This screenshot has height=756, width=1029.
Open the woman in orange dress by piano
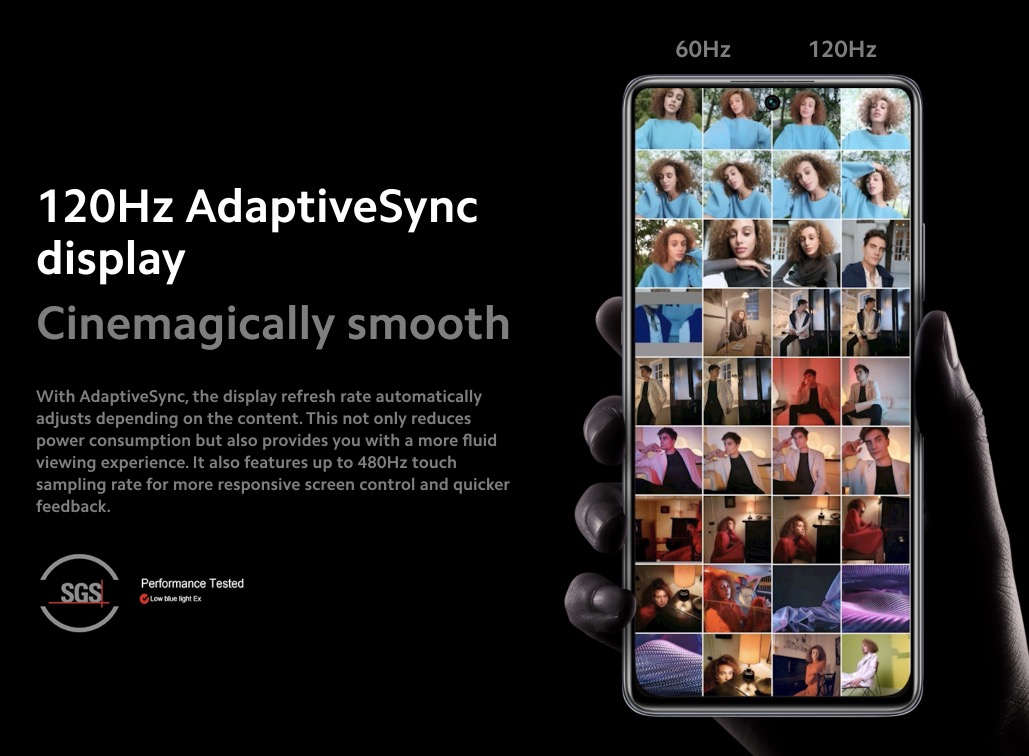806,665
